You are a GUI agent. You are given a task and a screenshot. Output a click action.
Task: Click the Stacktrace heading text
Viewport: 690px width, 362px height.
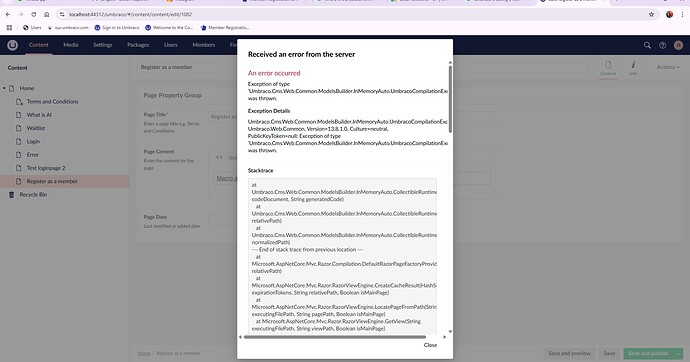click(261, 171)
